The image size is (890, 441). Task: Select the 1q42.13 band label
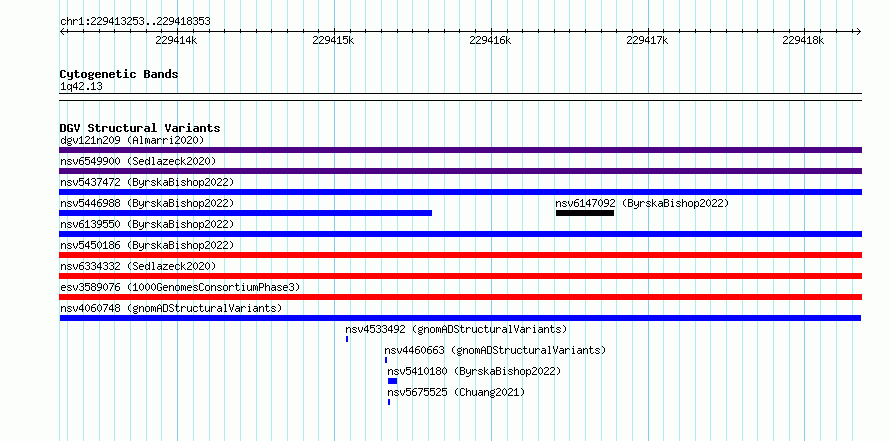pyautogui.click(x=81, y=87)
